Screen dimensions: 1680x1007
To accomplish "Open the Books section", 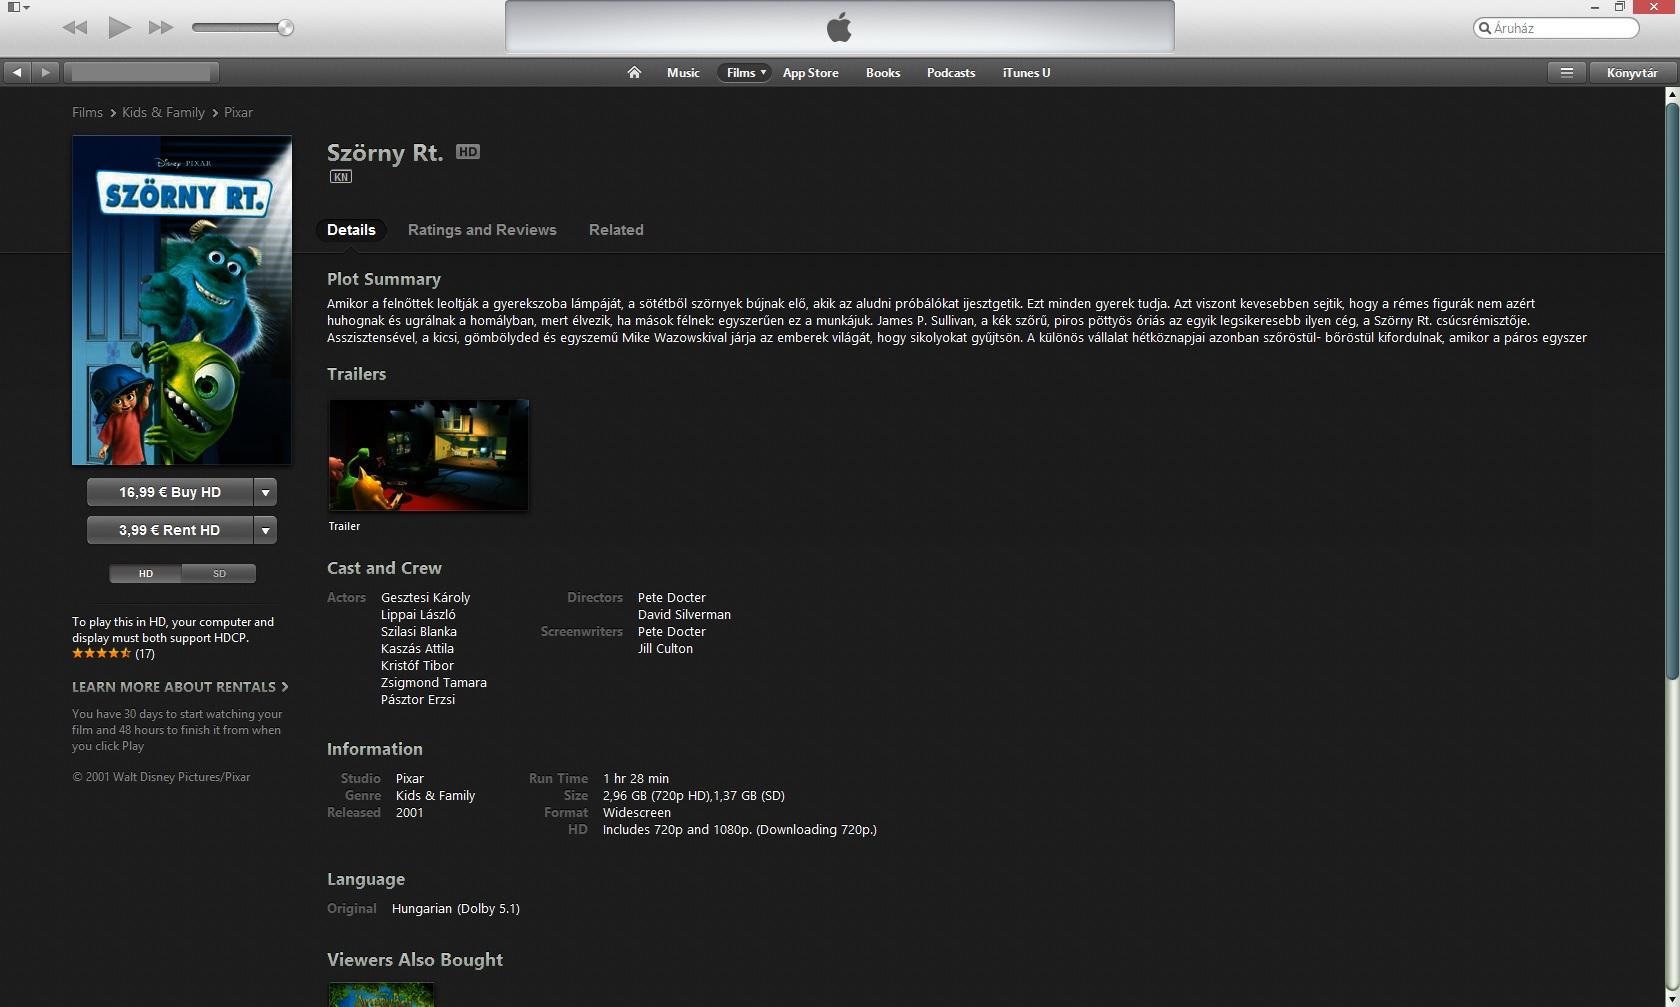I will (x=883, y=72).
